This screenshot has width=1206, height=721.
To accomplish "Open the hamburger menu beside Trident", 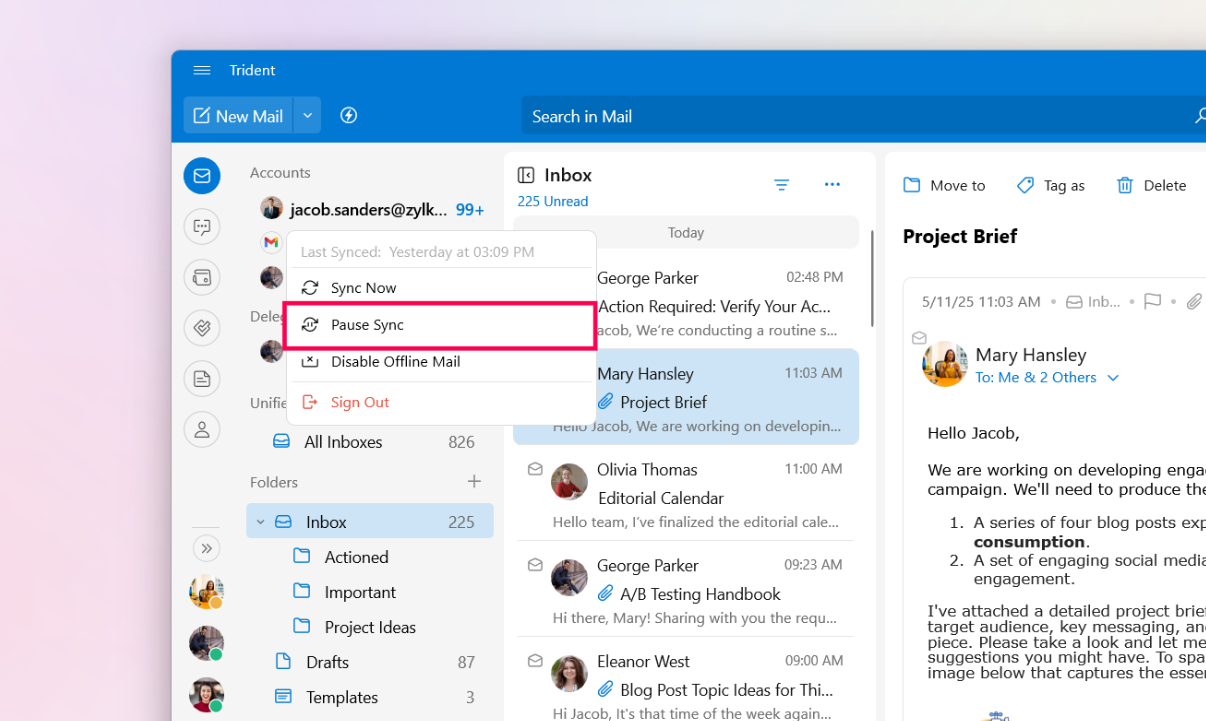I will point(202,70).
